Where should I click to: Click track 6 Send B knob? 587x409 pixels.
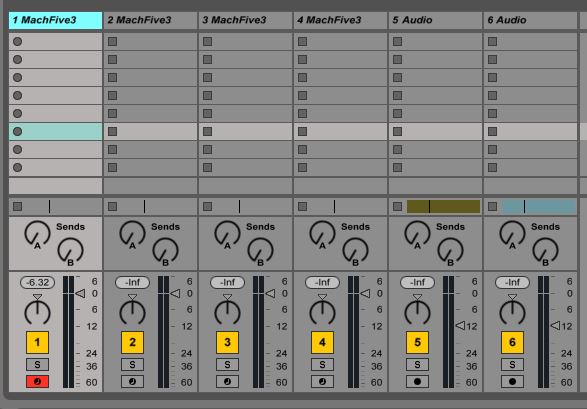545,251
